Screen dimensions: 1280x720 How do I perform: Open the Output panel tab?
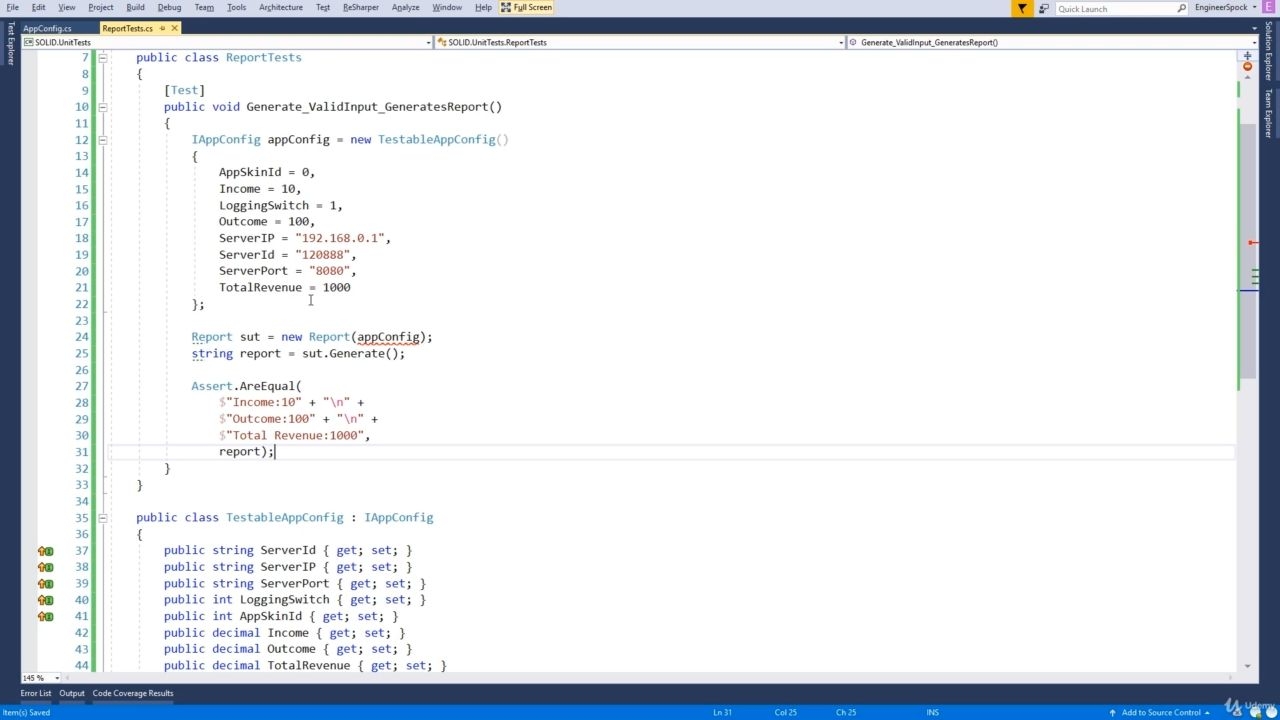72,693
